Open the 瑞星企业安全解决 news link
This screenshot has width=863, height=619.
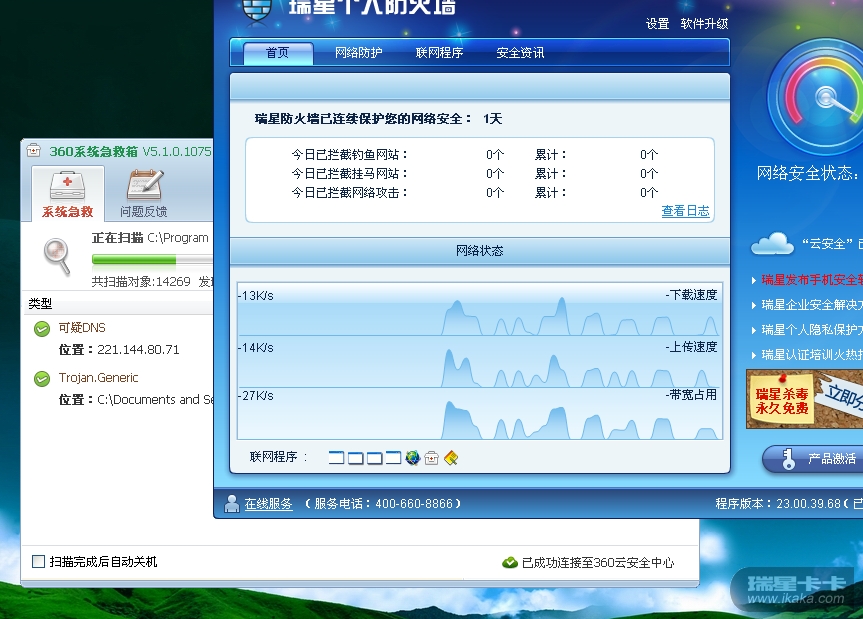(812, 305)
